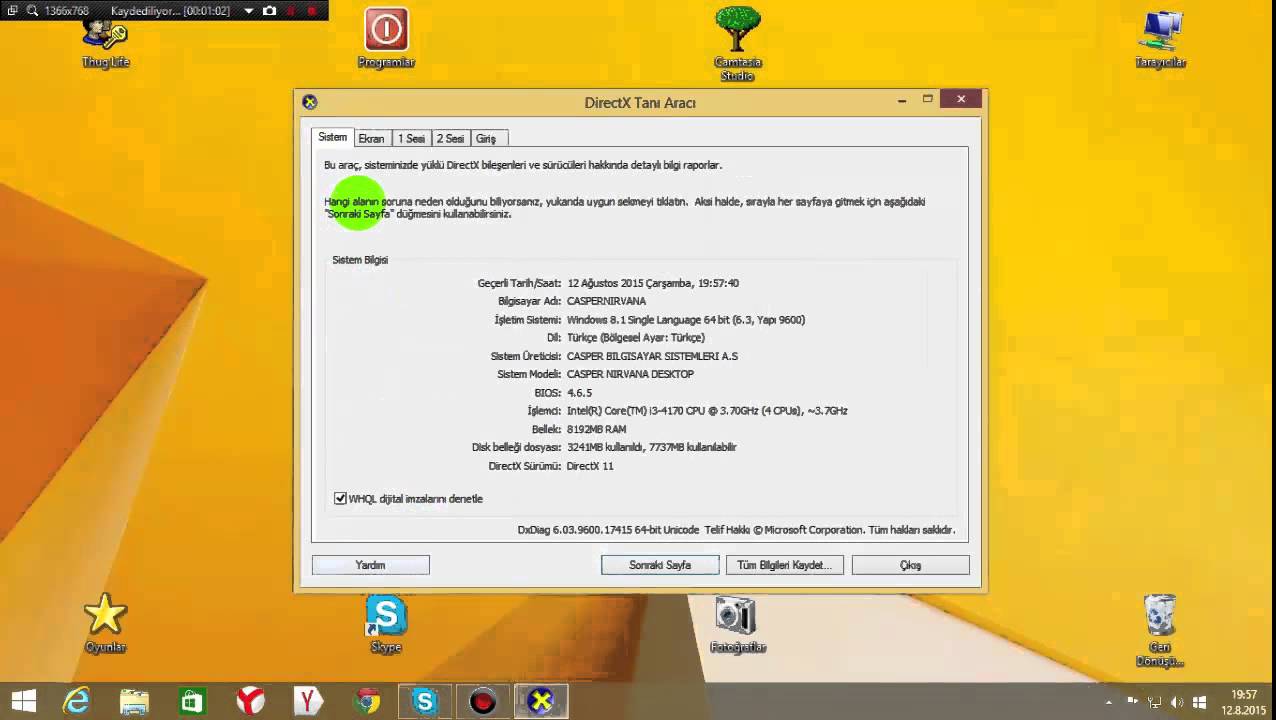Viewport: 1276px width, 720px height.
Task: Open File Explorer from the taskbar
Action: 134,701
